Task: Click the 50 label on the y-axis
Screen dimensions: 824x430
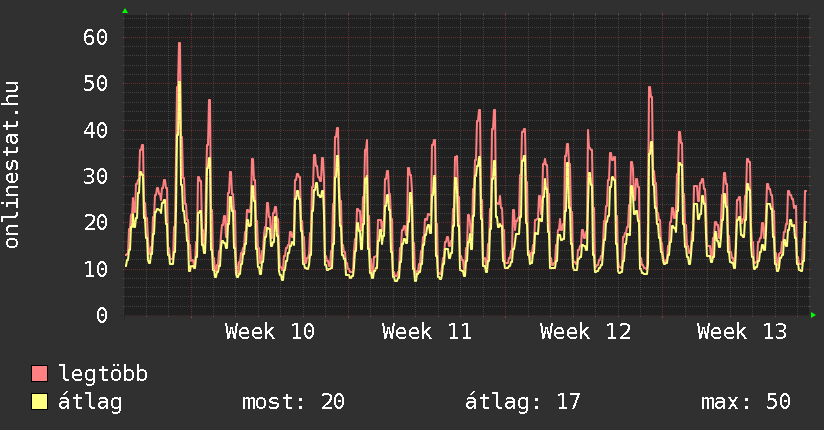Action: [95, 84]
